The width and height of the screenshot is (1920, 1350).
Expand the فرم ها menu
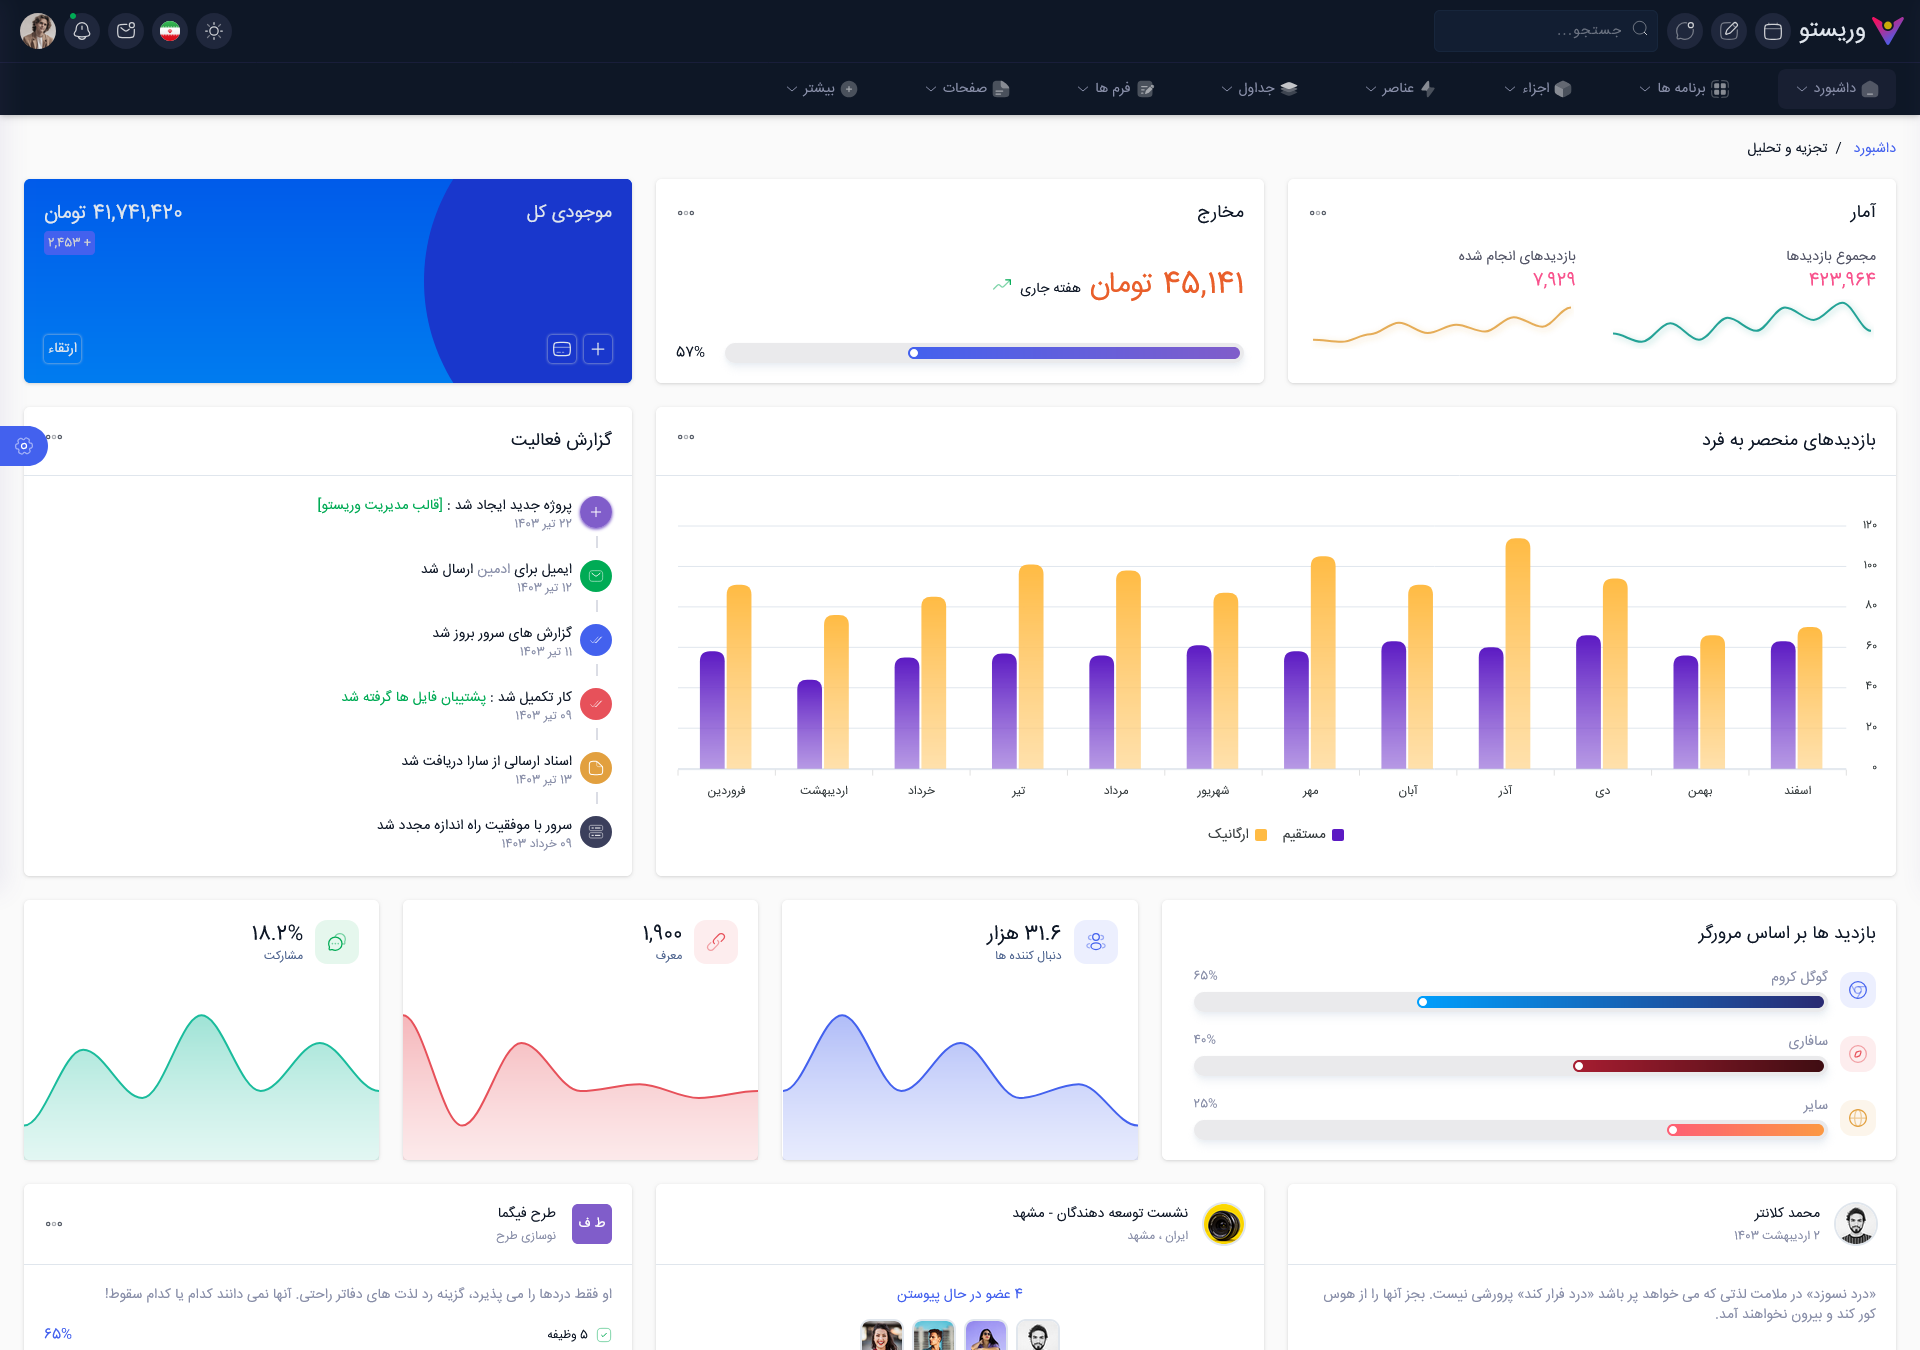[x=1116, y=88]
